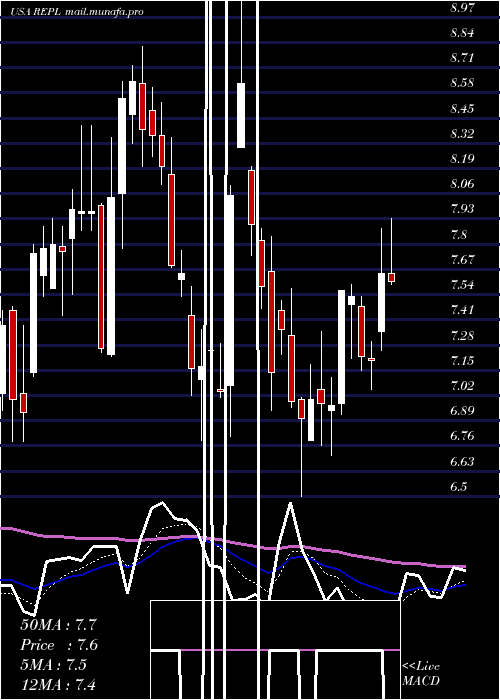
Task: Click the 8.97 price axis label
Action: pyautogui.click(x=462, y=8)
